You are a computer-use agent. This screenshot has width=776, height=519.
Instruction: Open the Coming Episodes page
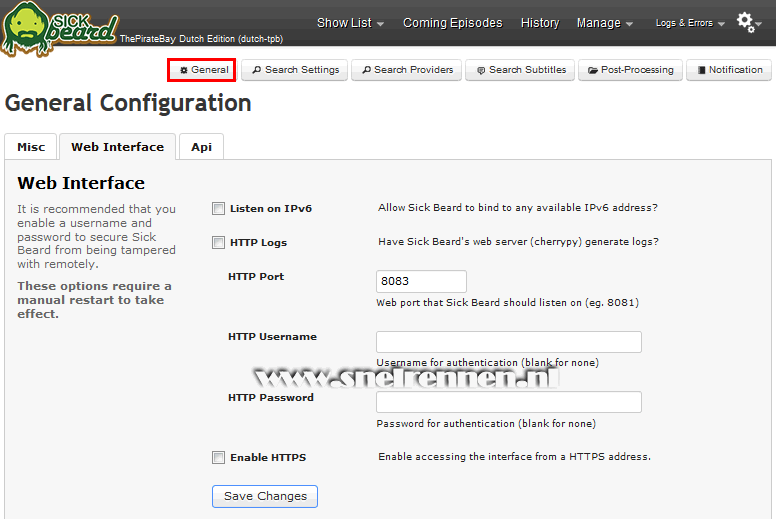(452, 23)
